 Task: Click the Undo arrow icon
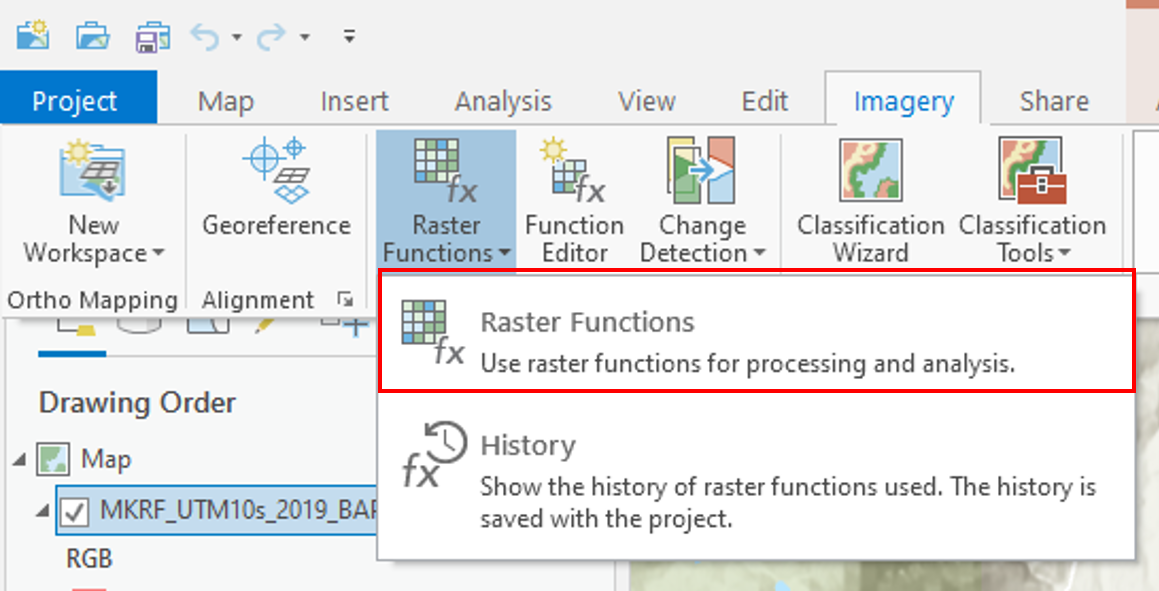pyautogui.click(x=205, y=37)
